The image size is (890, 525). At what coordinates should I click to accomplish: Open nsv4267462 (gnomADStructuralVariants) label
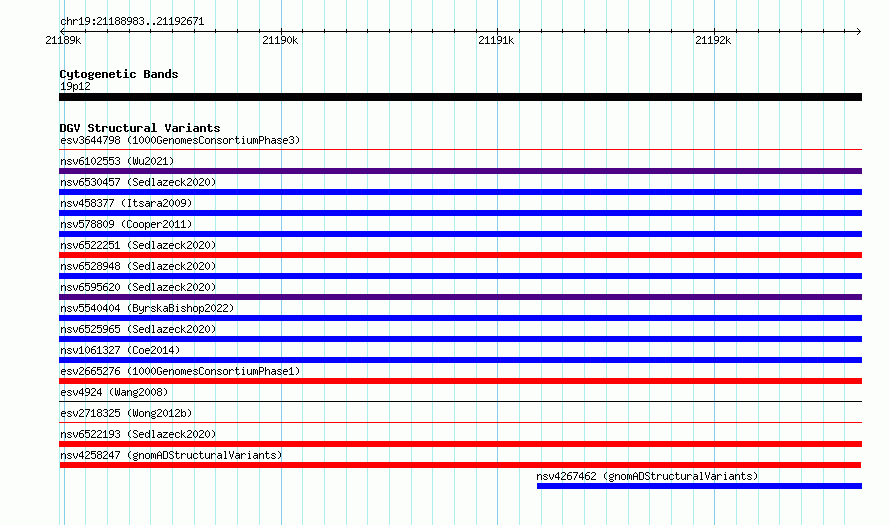tap(647, 476)
